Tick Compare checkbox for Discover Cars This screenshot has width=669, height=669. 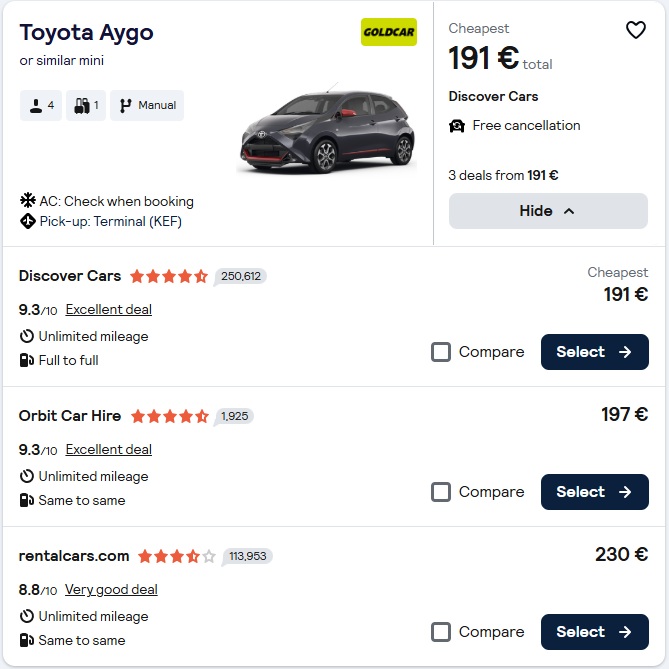[x=441, y=352]
